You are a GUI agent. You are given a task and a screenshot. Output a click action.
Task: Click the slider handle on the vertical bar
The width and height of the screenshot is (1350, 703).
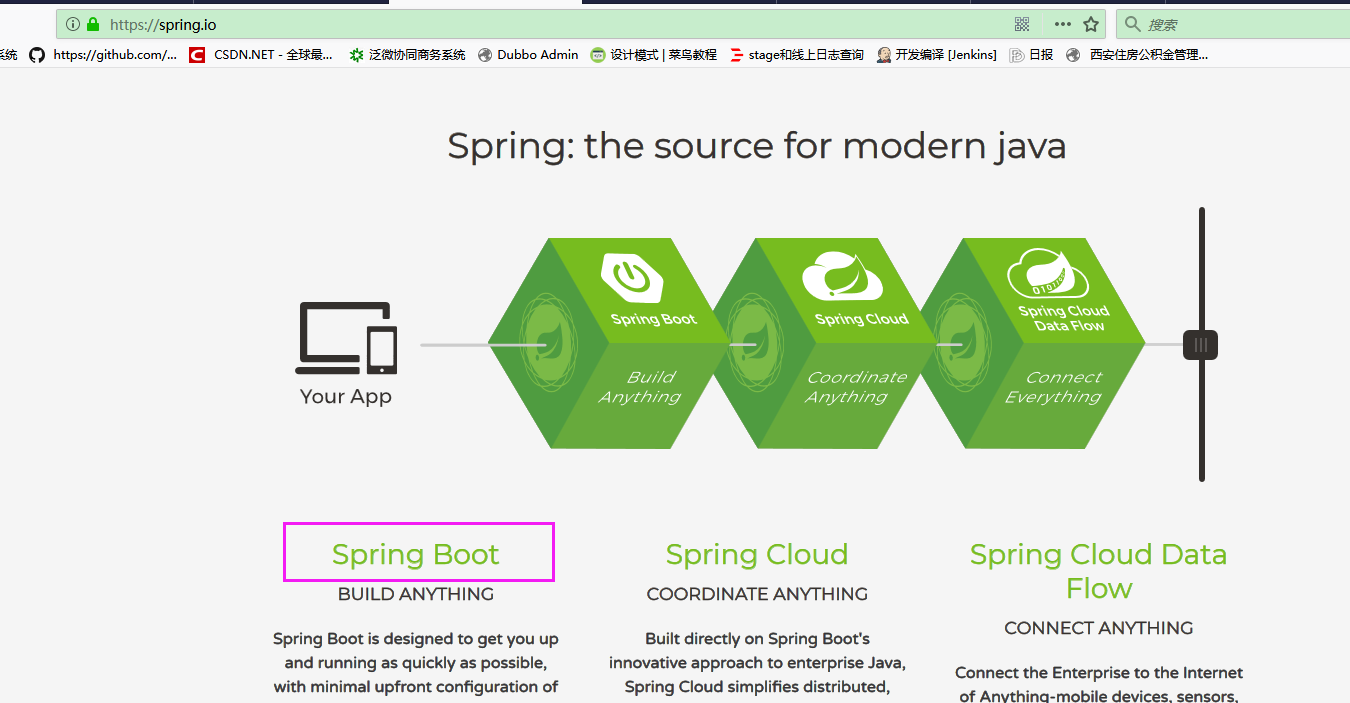click(1200, 345)
